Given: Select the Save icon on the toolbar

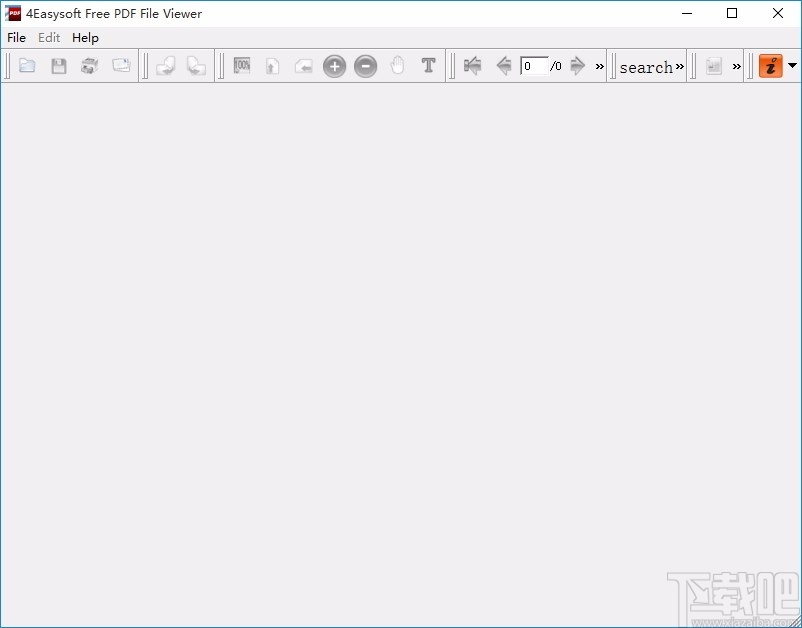Looking at the screenshot, I should tap(58, 66).
